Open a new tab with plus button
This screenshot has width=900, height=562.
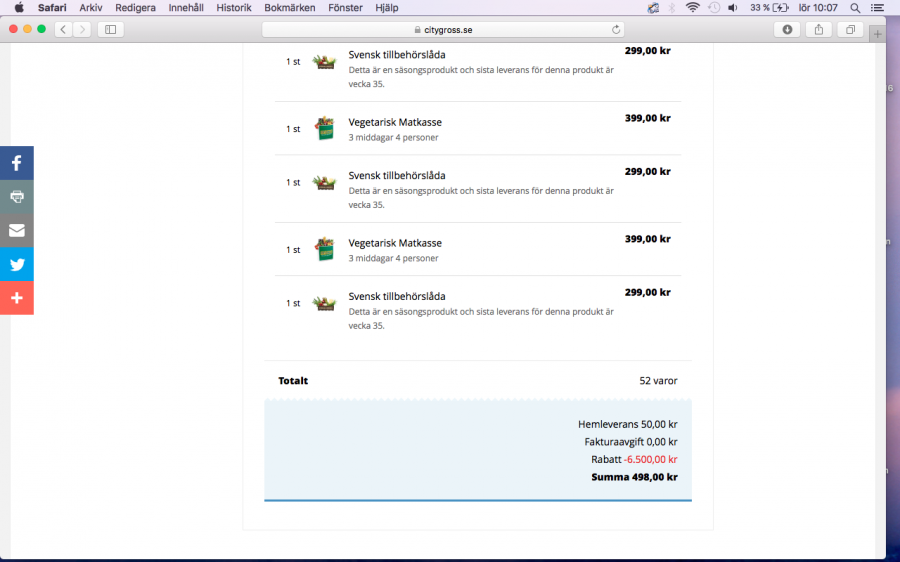coord(877,34)
